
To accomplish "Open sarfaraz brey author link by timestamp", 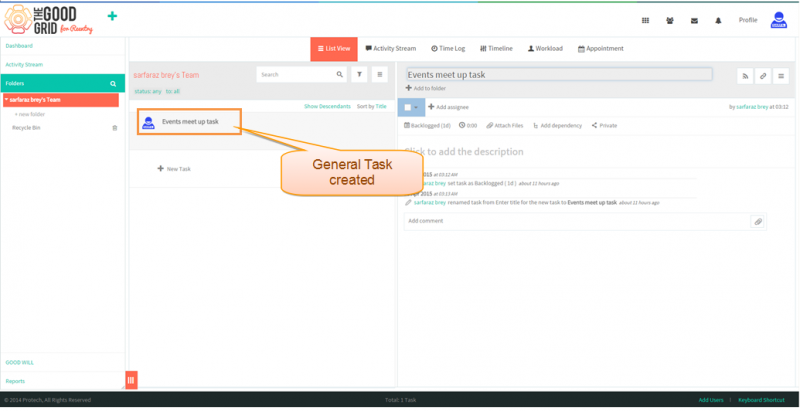I will click(x=752, y=107).
